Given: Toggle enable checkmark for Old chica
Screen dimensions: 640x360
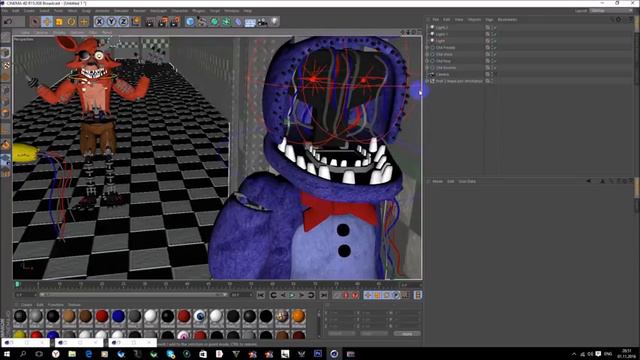Looking at the screenshot, I should click(x=494, y=54).
